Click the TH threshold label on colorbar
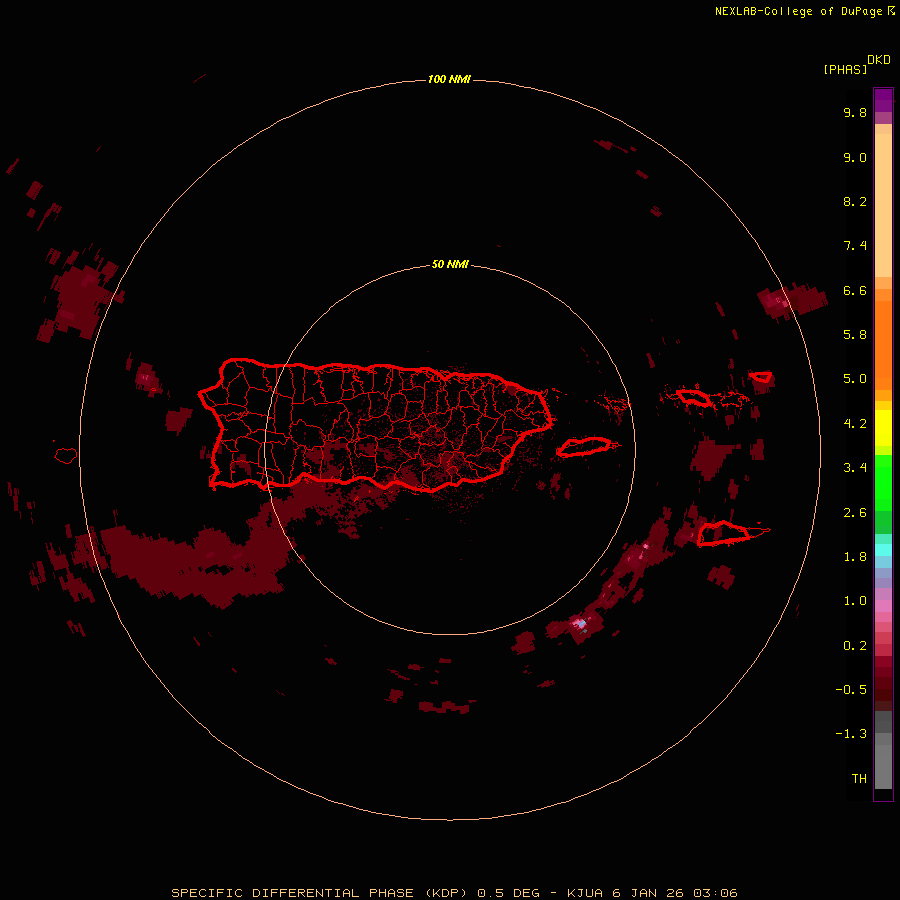Viewport: 900px width, 900px height. coord(859,779)
